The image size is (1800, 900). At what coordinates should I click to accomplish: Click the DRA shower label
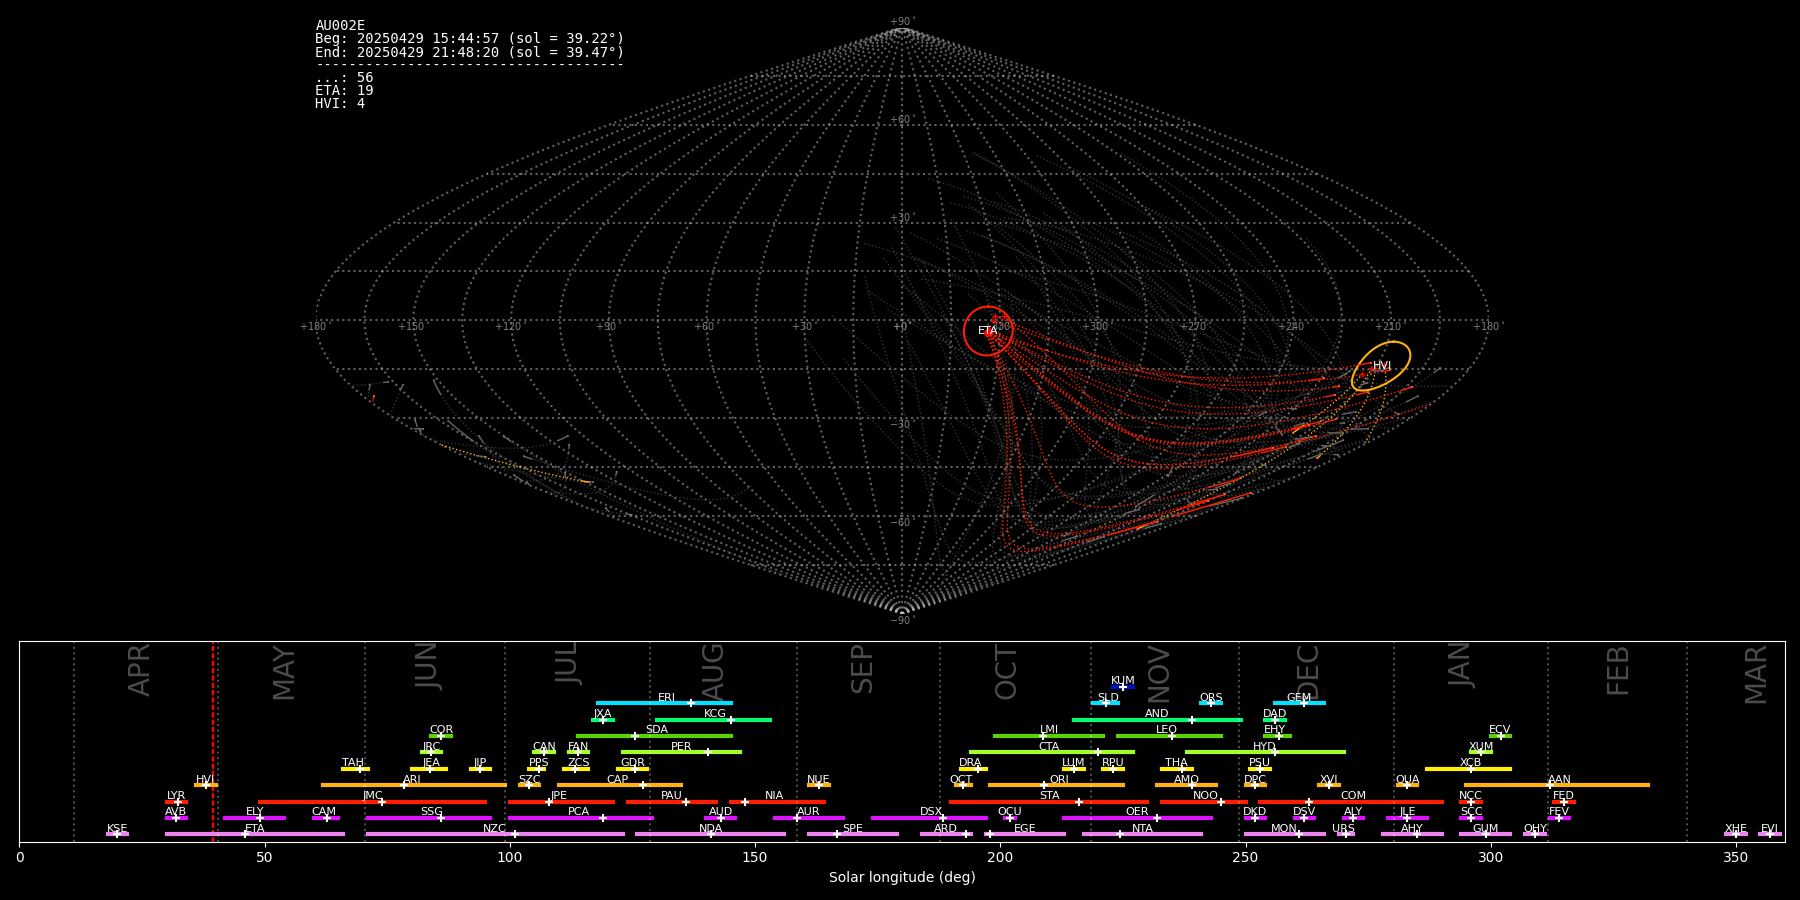[970, 763]
